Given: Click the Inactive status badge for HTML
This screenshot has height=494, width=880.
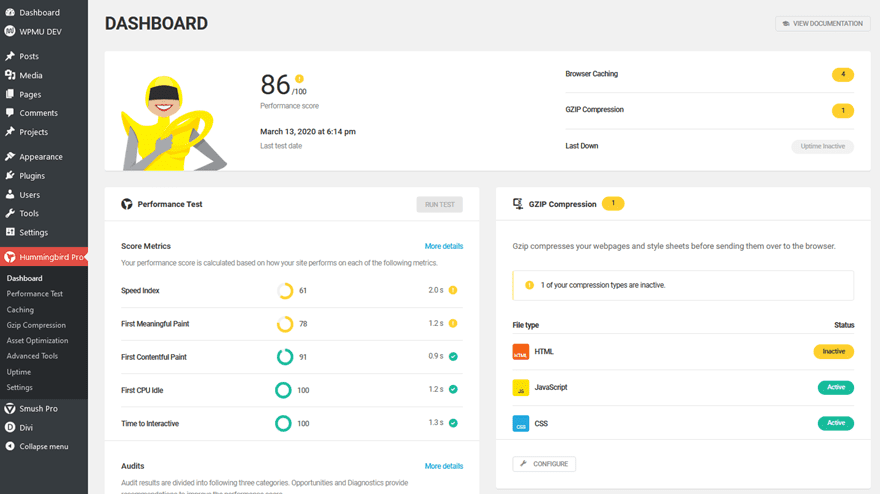Looking at the screenshot, I should (833, 352).
